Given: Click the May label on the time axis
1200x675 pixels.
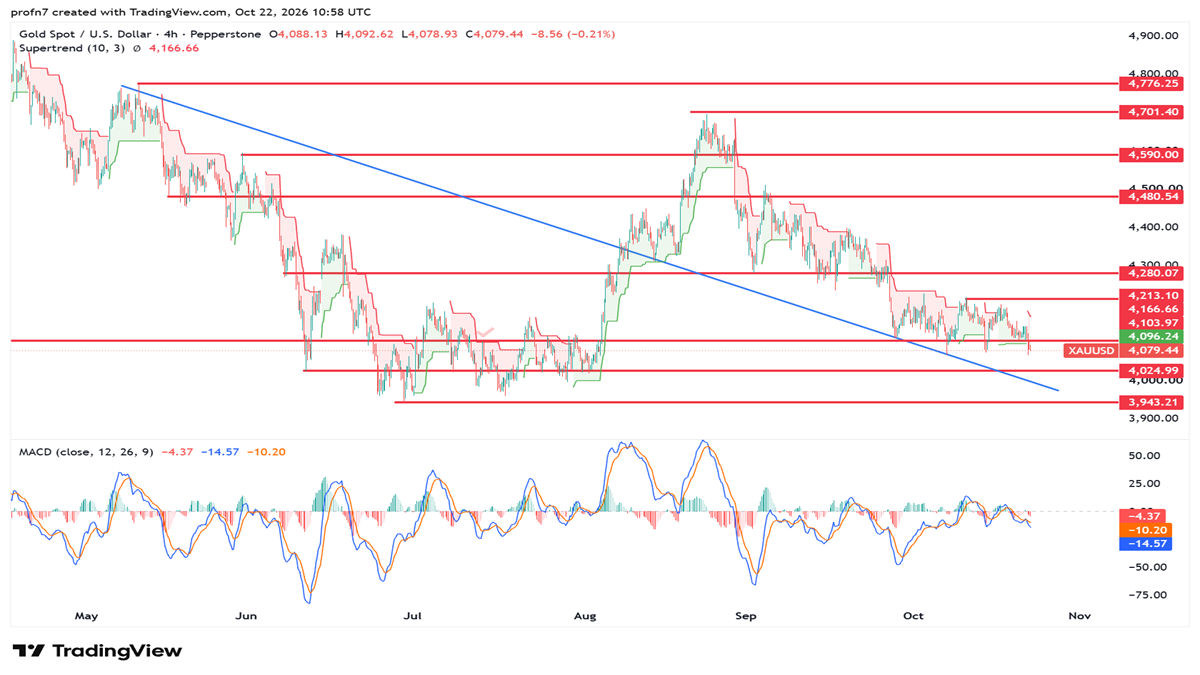Looking at the screenshot, I should 86,617.
